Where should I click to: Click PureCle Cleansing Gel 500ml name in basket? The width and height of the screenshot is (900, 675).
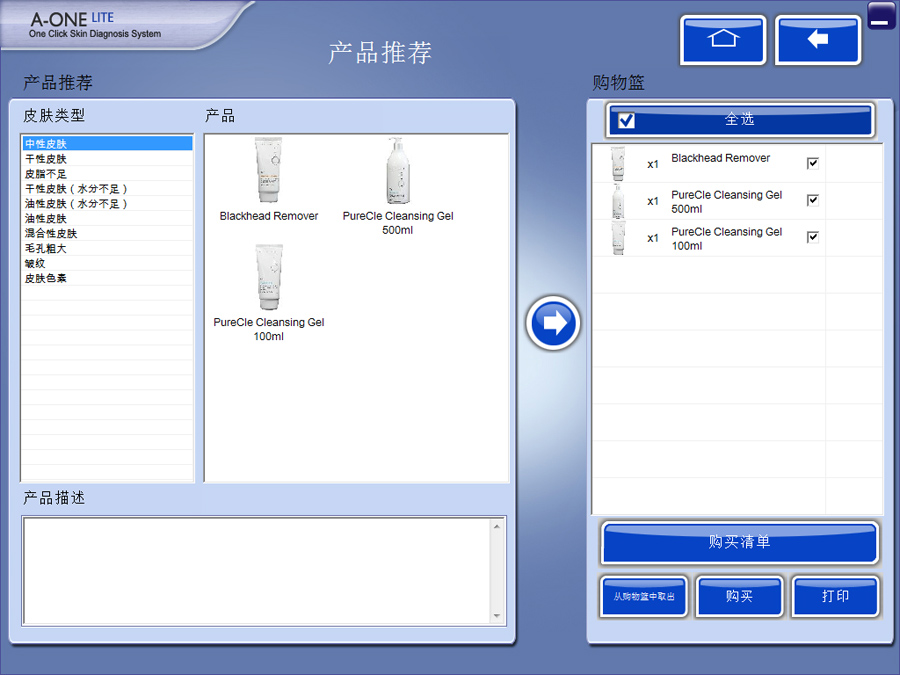(x=727, y=202)
